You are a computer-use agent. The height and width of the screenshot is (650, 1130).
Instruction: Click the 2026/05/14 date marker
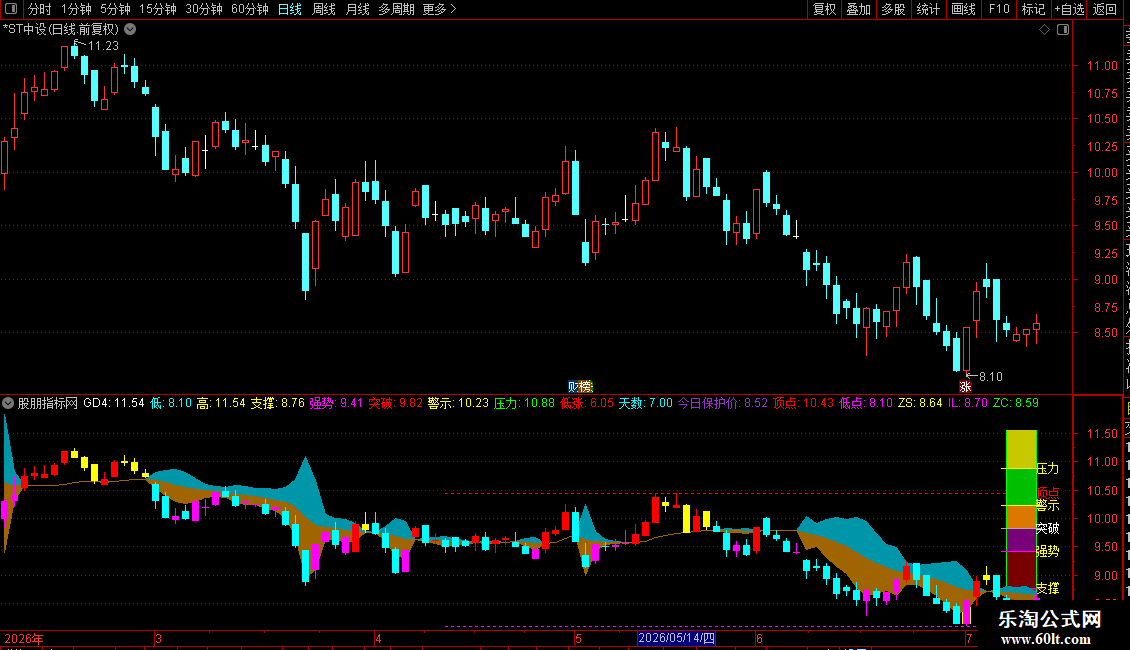pos(677,638)
